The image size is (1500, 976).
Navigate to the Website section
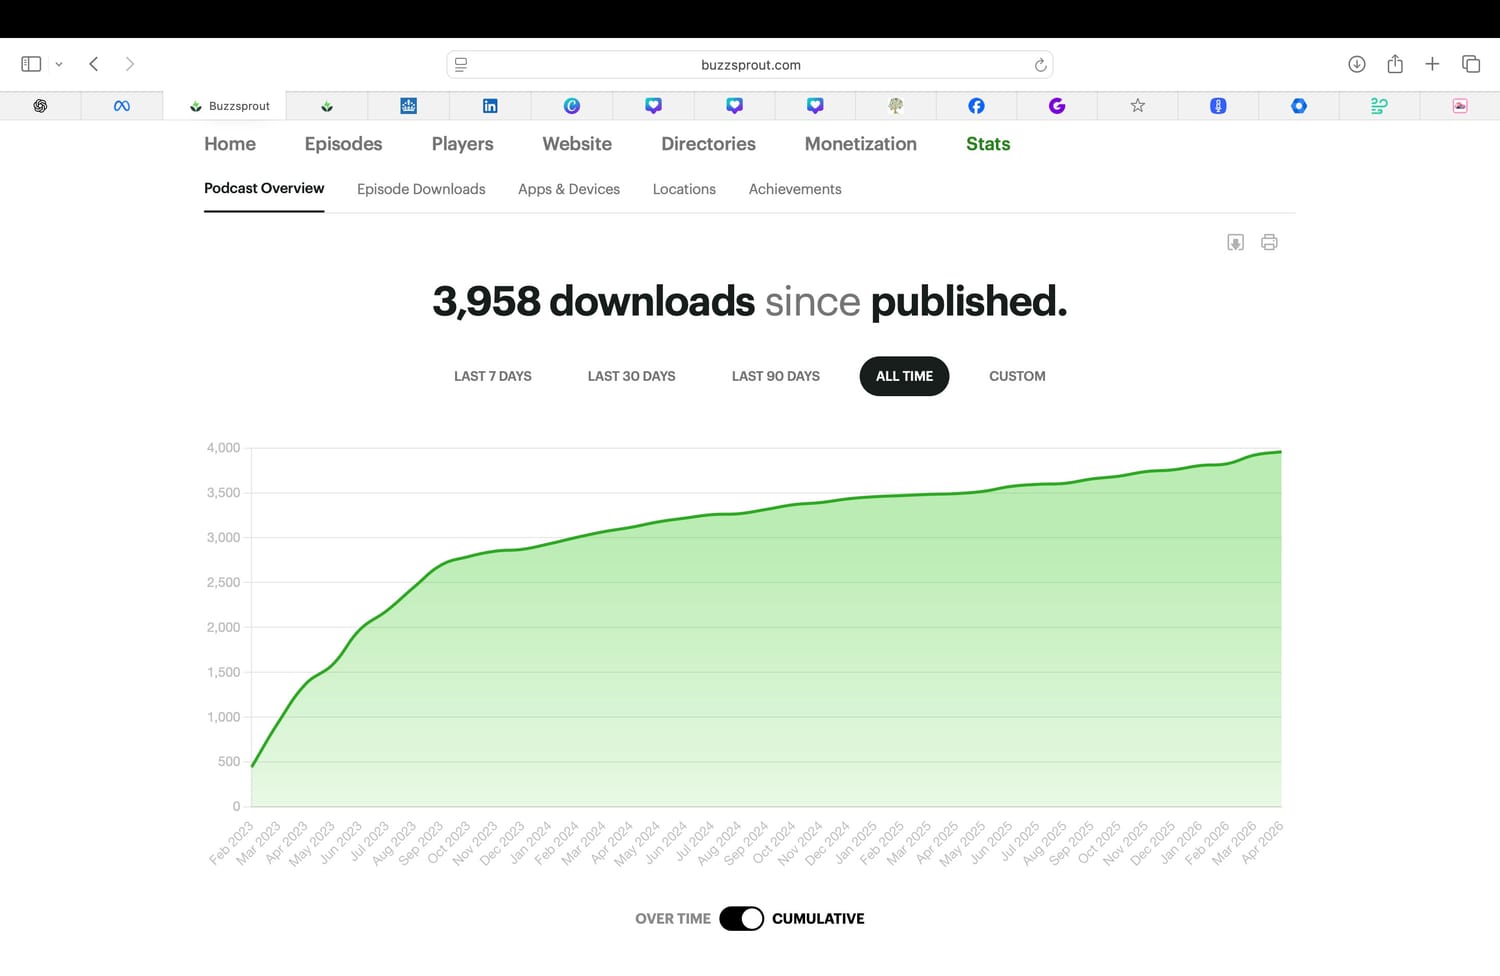click(x=577, y=144)
